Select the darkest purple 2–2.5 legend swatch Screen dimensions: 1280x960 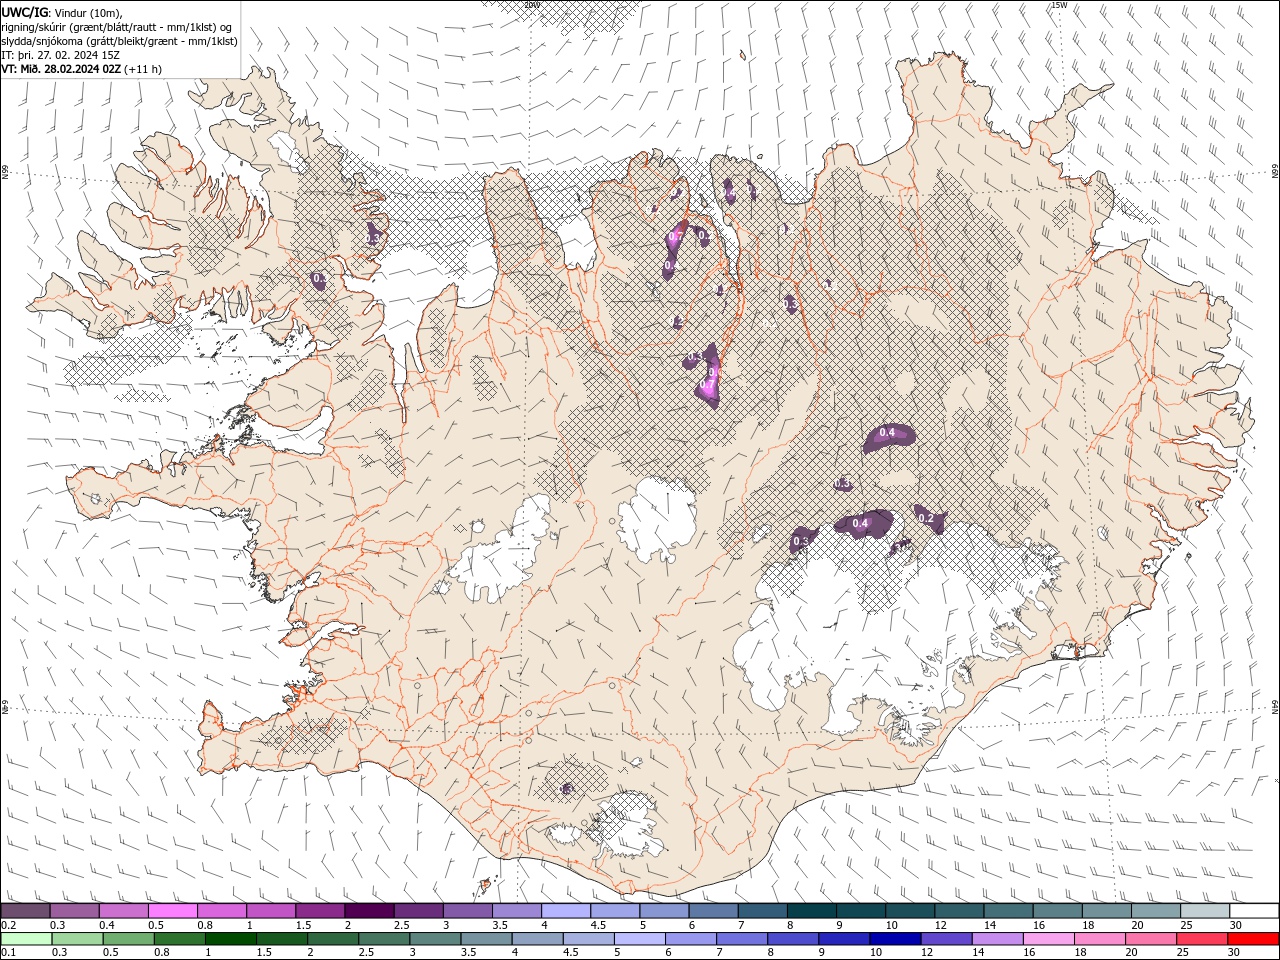coord(369,911)
